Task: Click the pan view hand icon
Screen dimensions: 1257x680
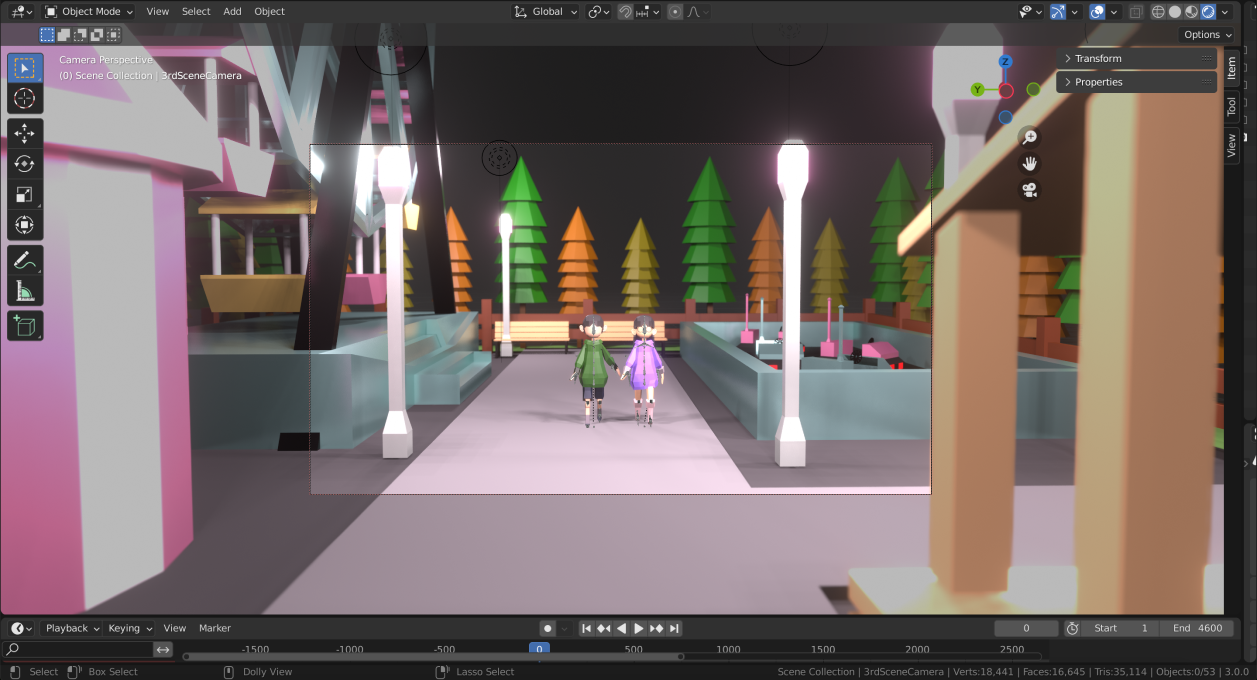Action: pyautogui.click(x=1029, y=163)
